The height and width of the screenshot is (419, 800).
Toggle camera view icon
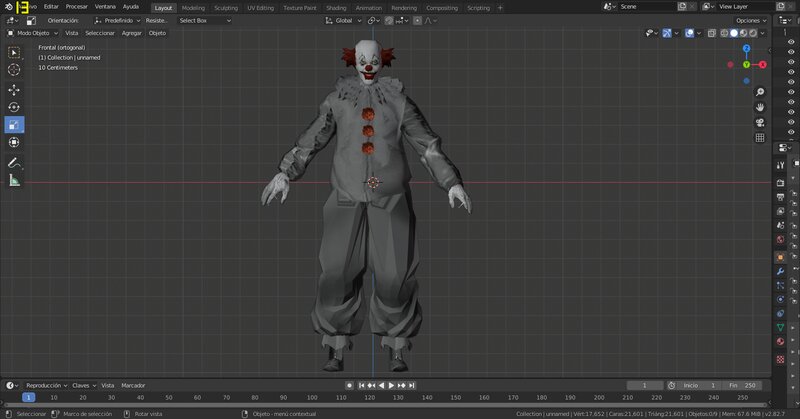[760, 122]
